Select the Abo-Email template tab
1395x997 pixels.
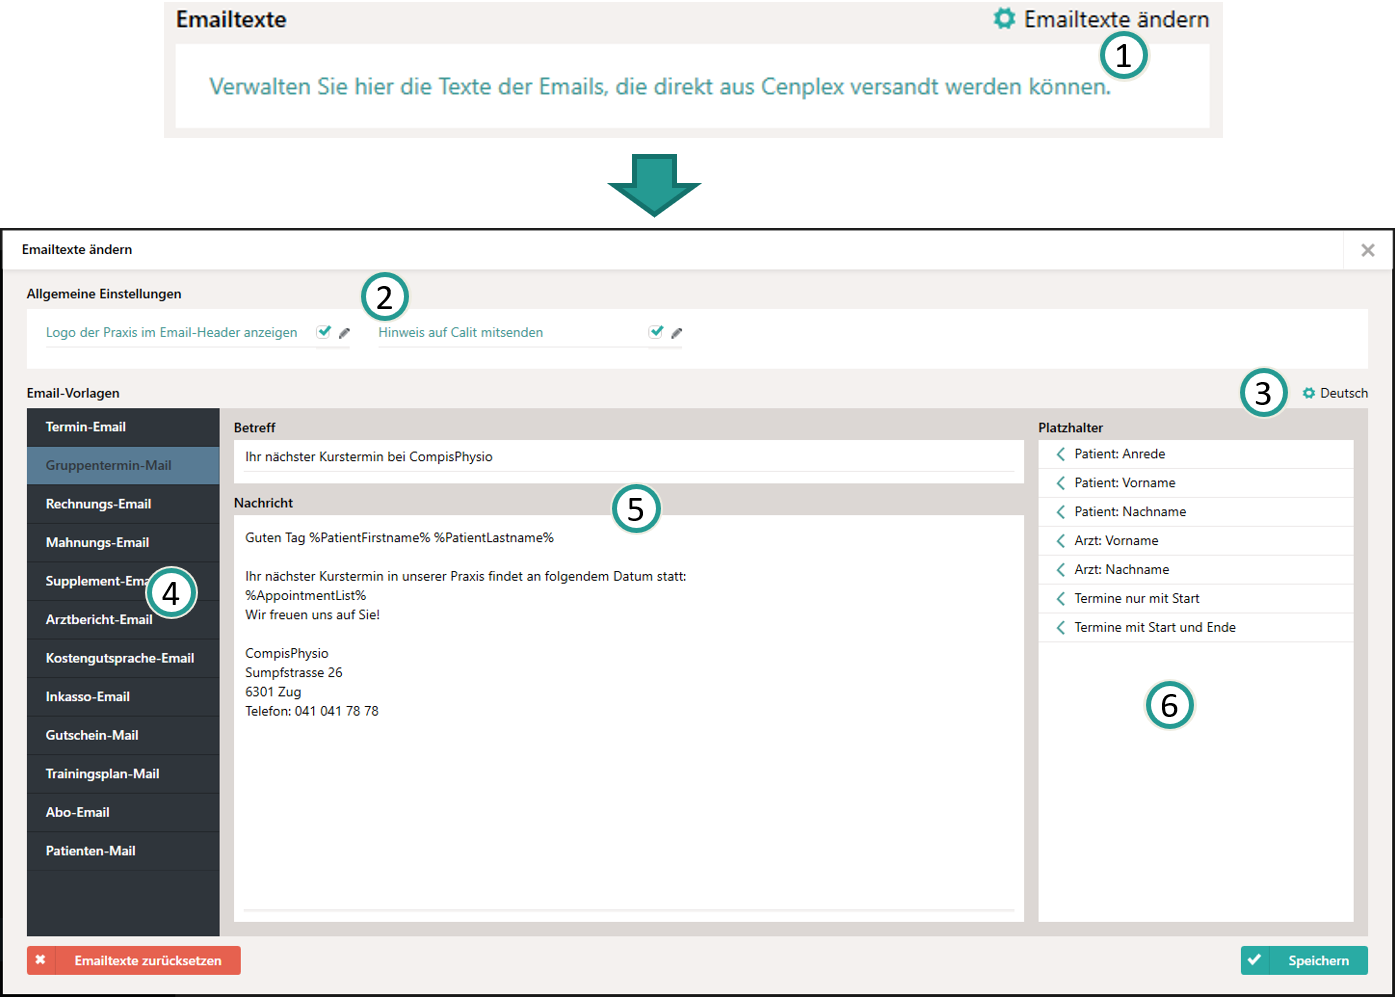[x=123, y=812]
